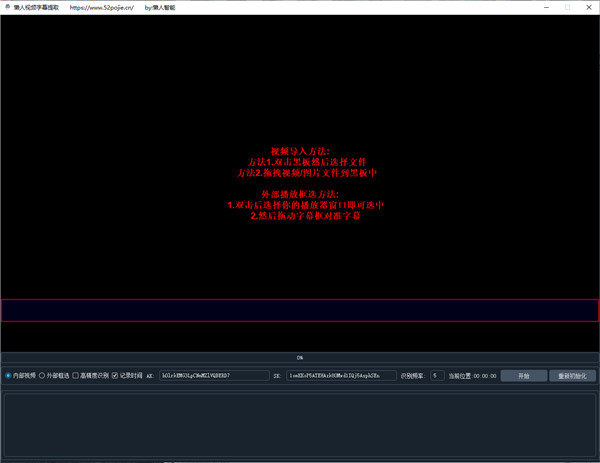Click the 开始 start button

(523, 376)
